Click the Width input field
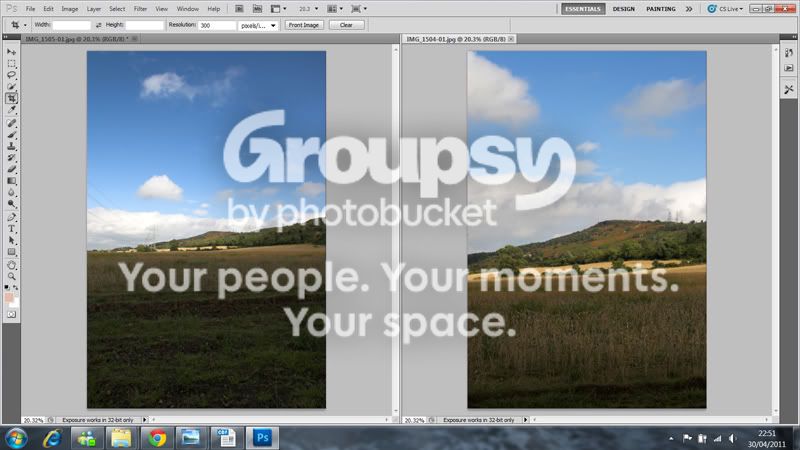This screenshot has width=800, height=450. 71,25
